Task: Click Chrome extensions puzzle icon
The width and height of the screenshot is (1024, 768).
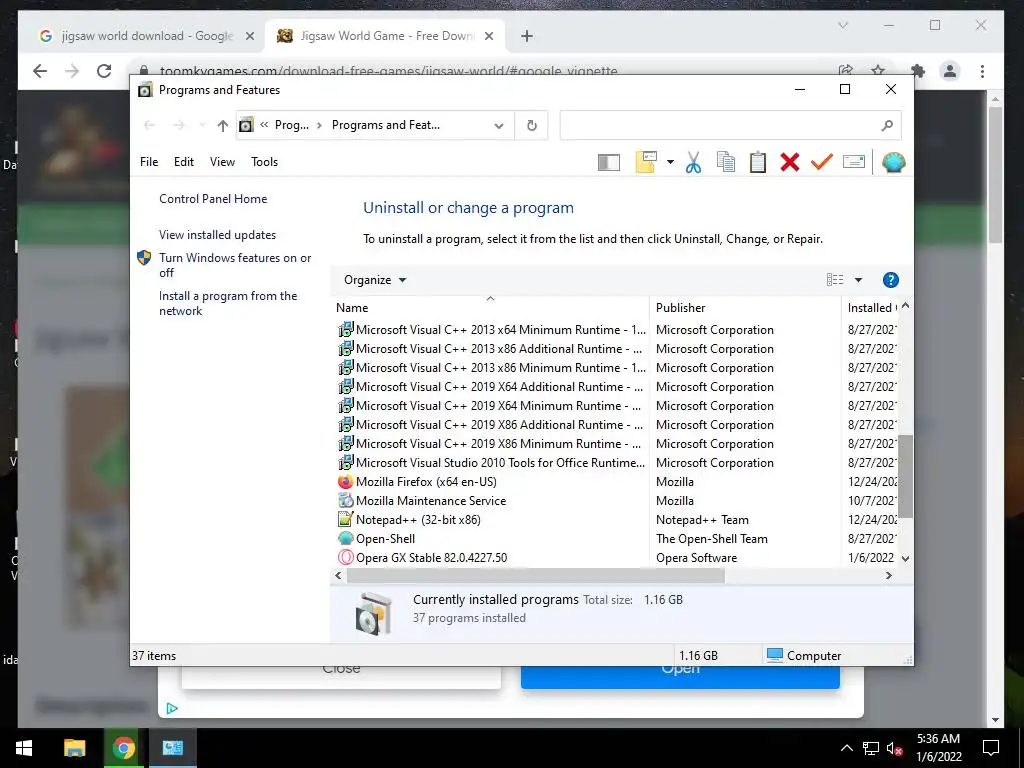Action: 918,71
